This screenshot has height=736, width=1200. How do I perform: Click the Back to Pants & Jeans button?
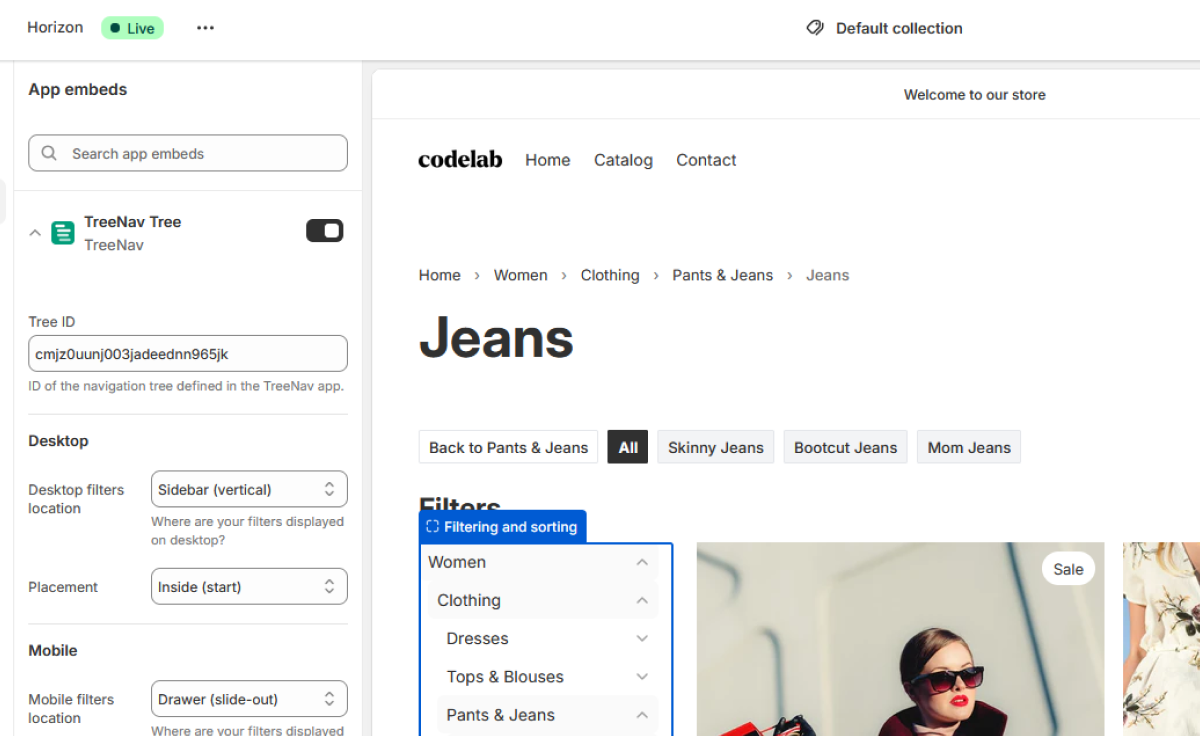[508, 447]
